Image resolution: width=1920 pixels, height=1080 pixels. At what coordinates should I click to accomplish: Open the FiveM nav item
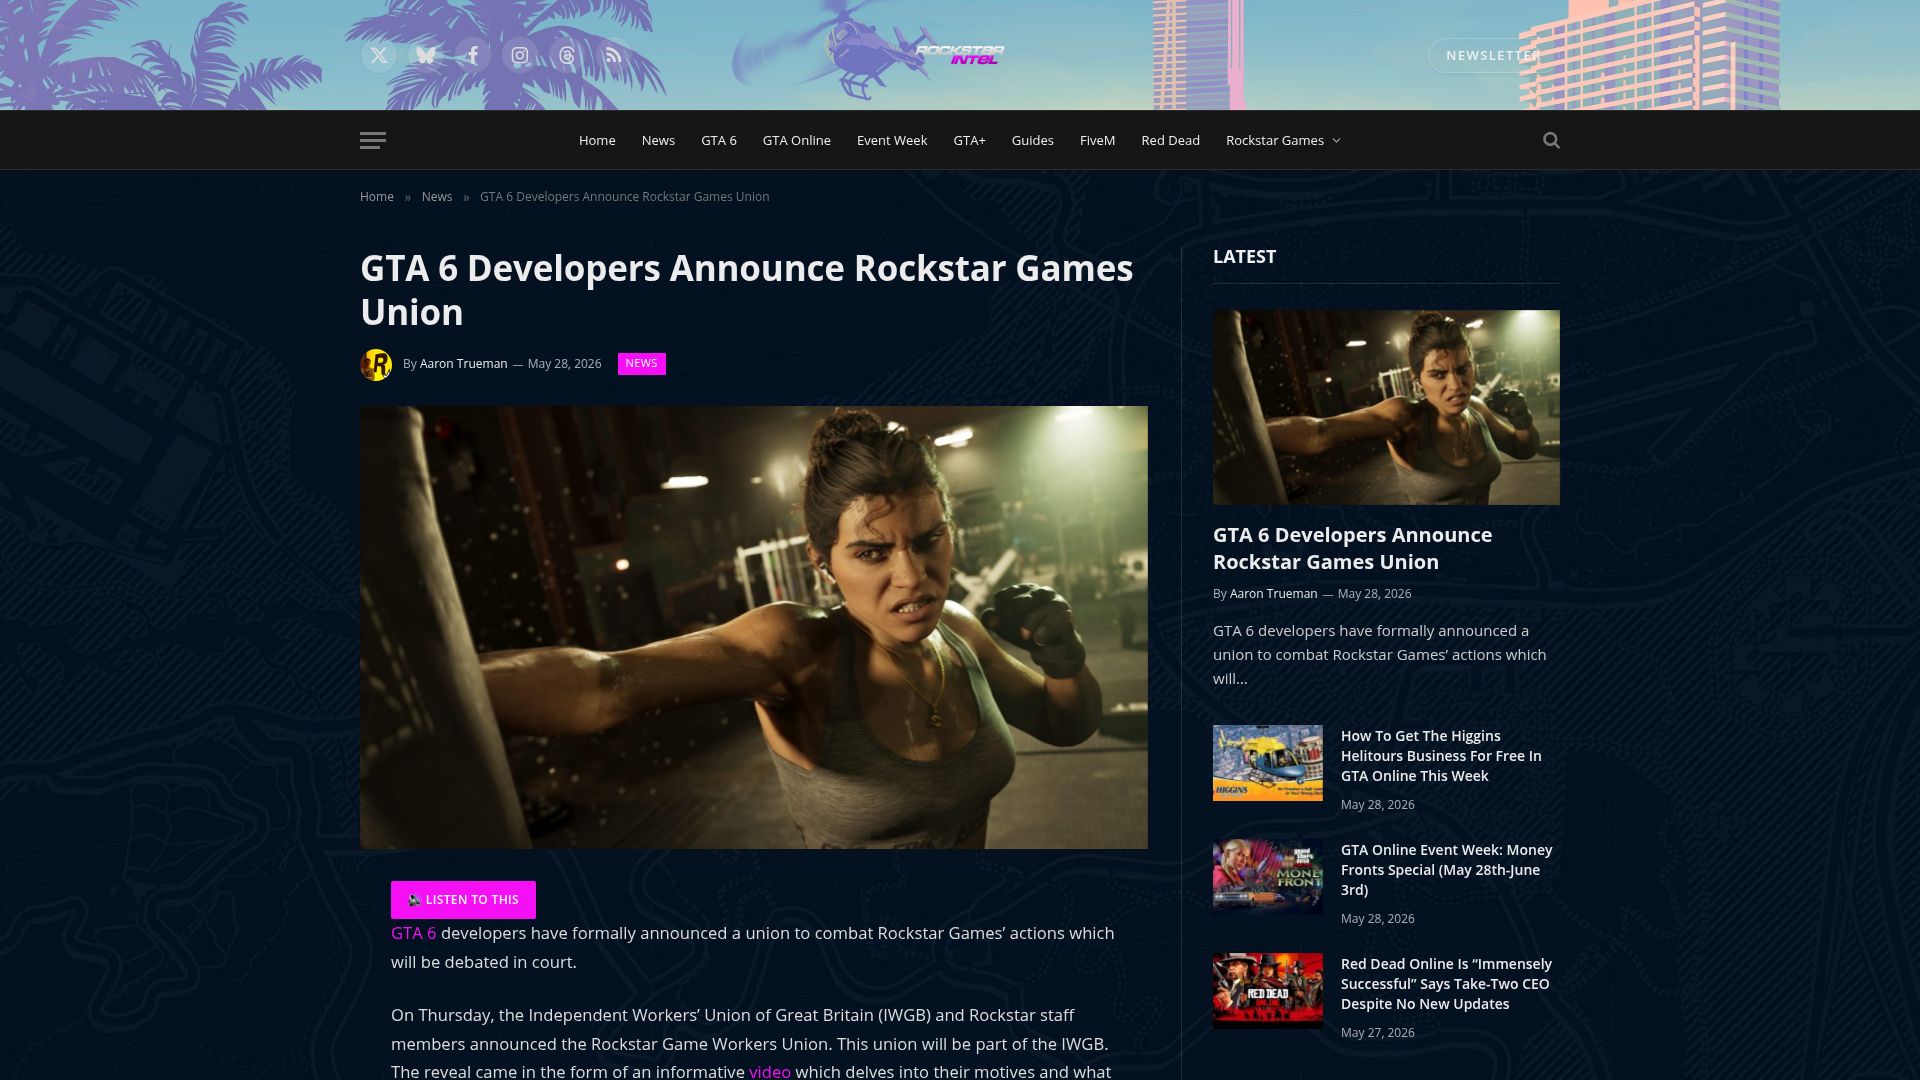coord(1097,140)
